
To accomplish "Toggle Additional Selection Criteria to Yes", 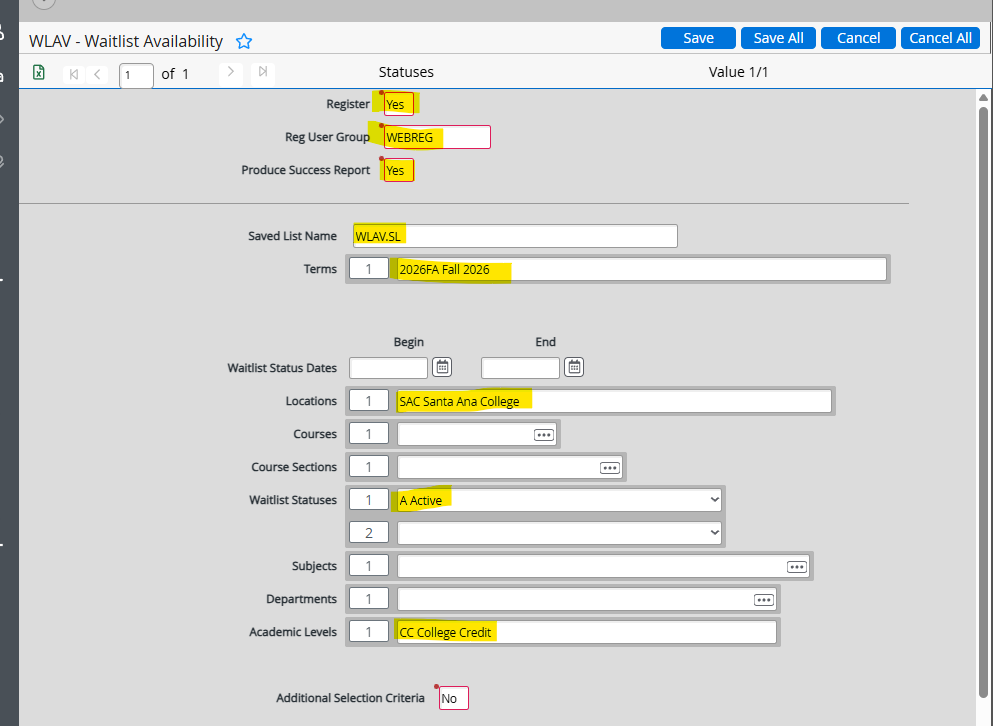I will 452,697.
